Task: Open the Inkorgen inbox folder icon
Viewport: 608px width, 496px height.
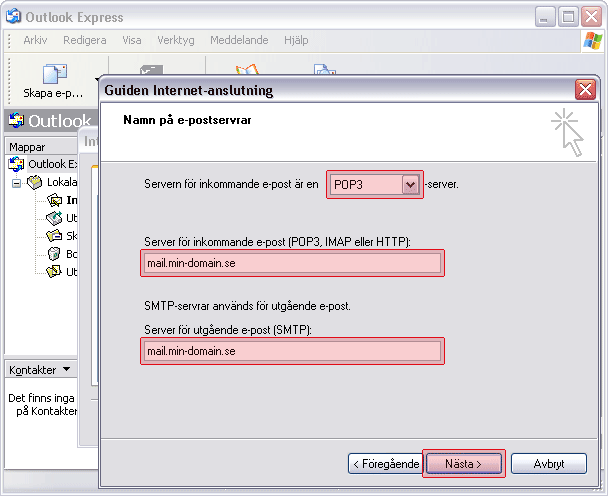Action: pyautogui.click(x=54, y=200)
